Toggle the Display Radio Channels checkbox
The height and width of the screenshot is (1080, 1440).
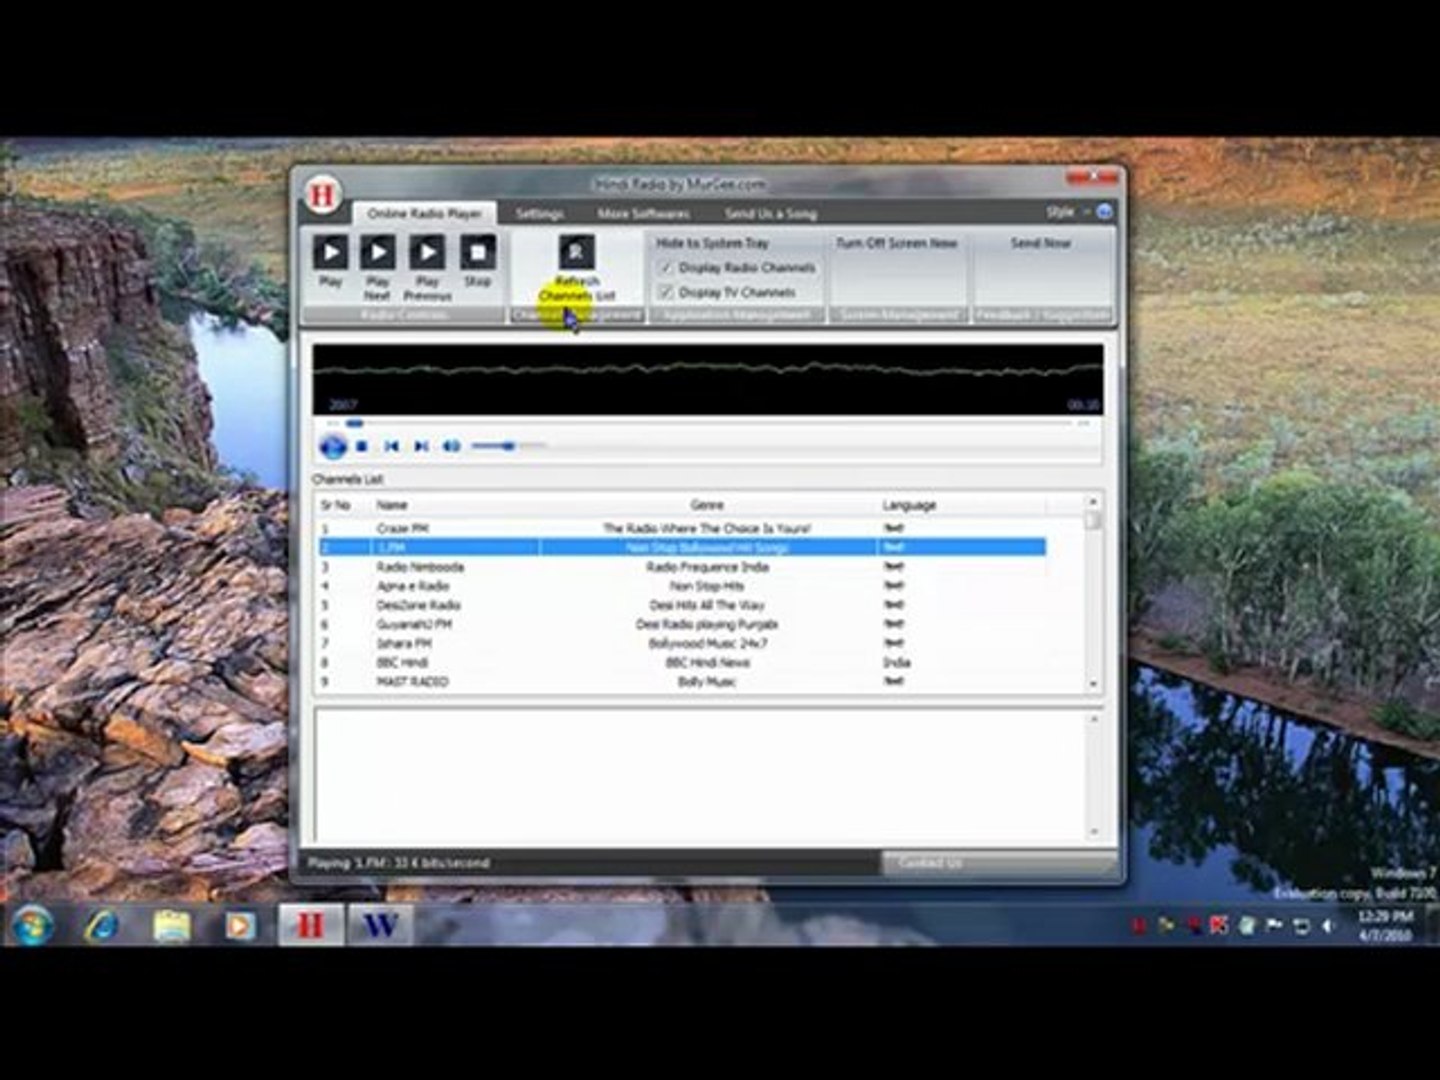(x=666, y=268)
